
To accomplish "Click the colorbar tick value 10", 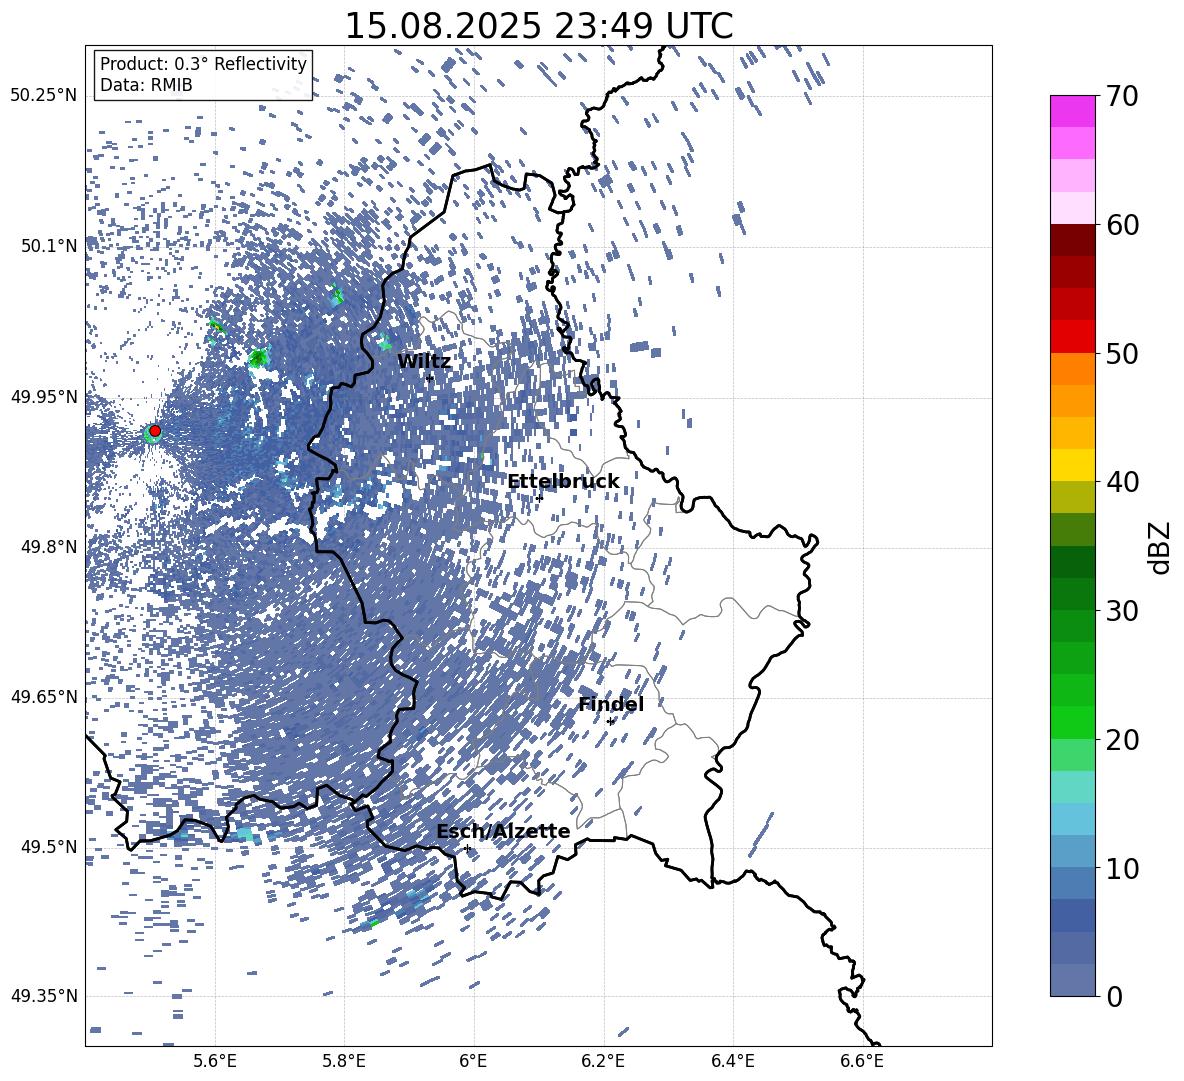I will (x=1122, y=868).
